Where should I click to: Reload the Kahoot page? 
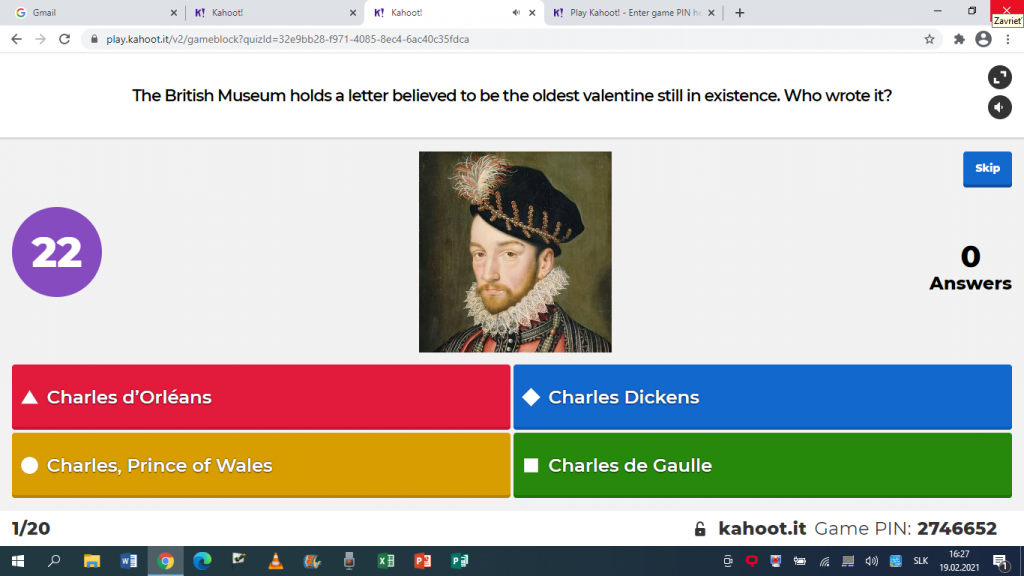coord(64,39)
